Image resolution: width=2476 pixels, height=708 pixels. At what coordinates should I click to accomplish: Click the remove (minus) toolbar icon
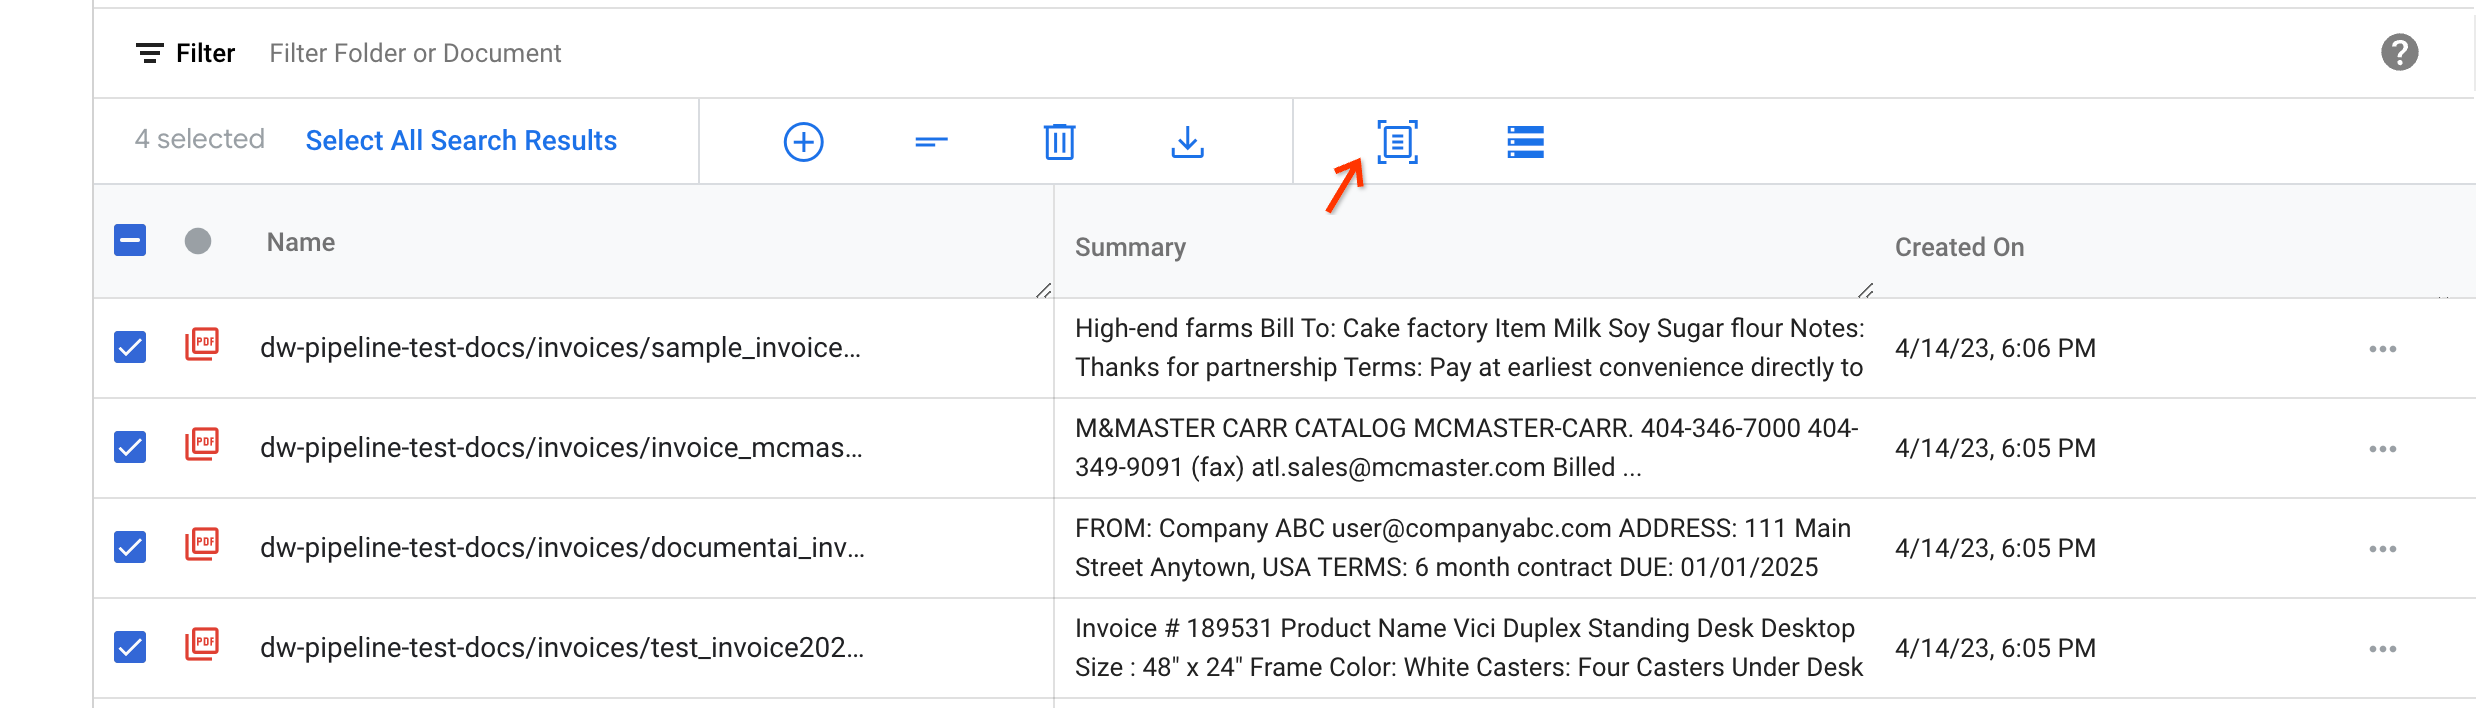coord(931,142)
